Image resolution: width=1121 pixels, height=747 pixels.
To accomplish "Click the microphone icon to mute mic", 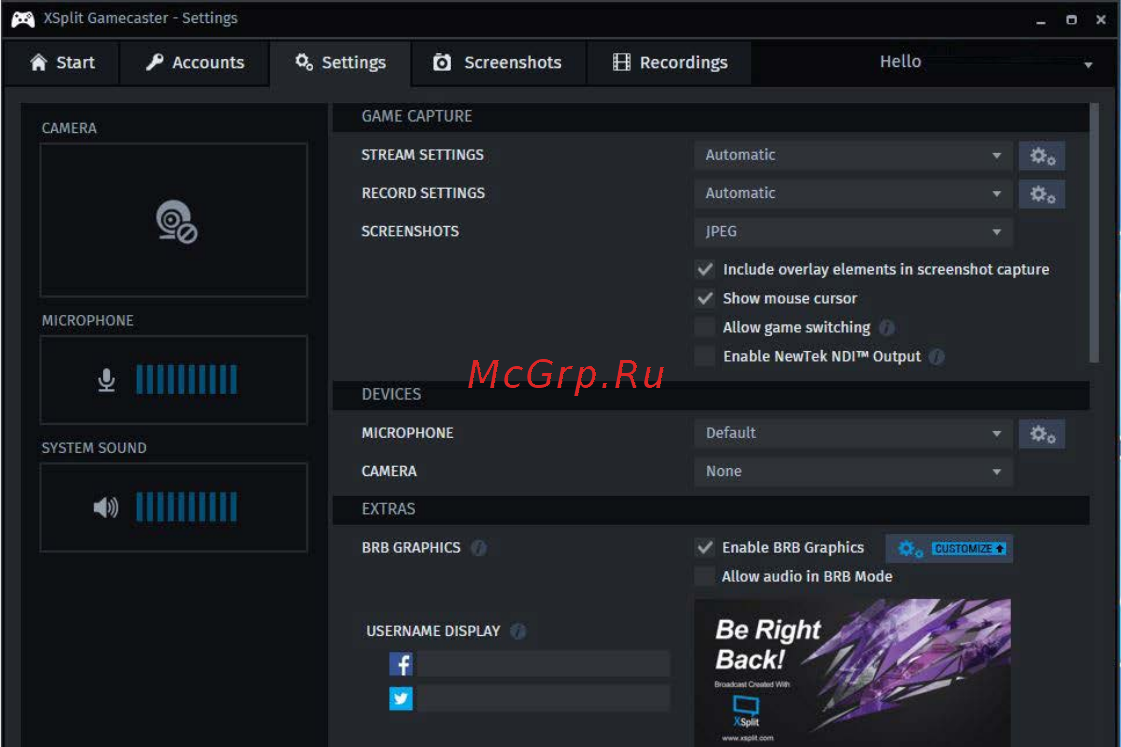I will (x=107, y=380).
